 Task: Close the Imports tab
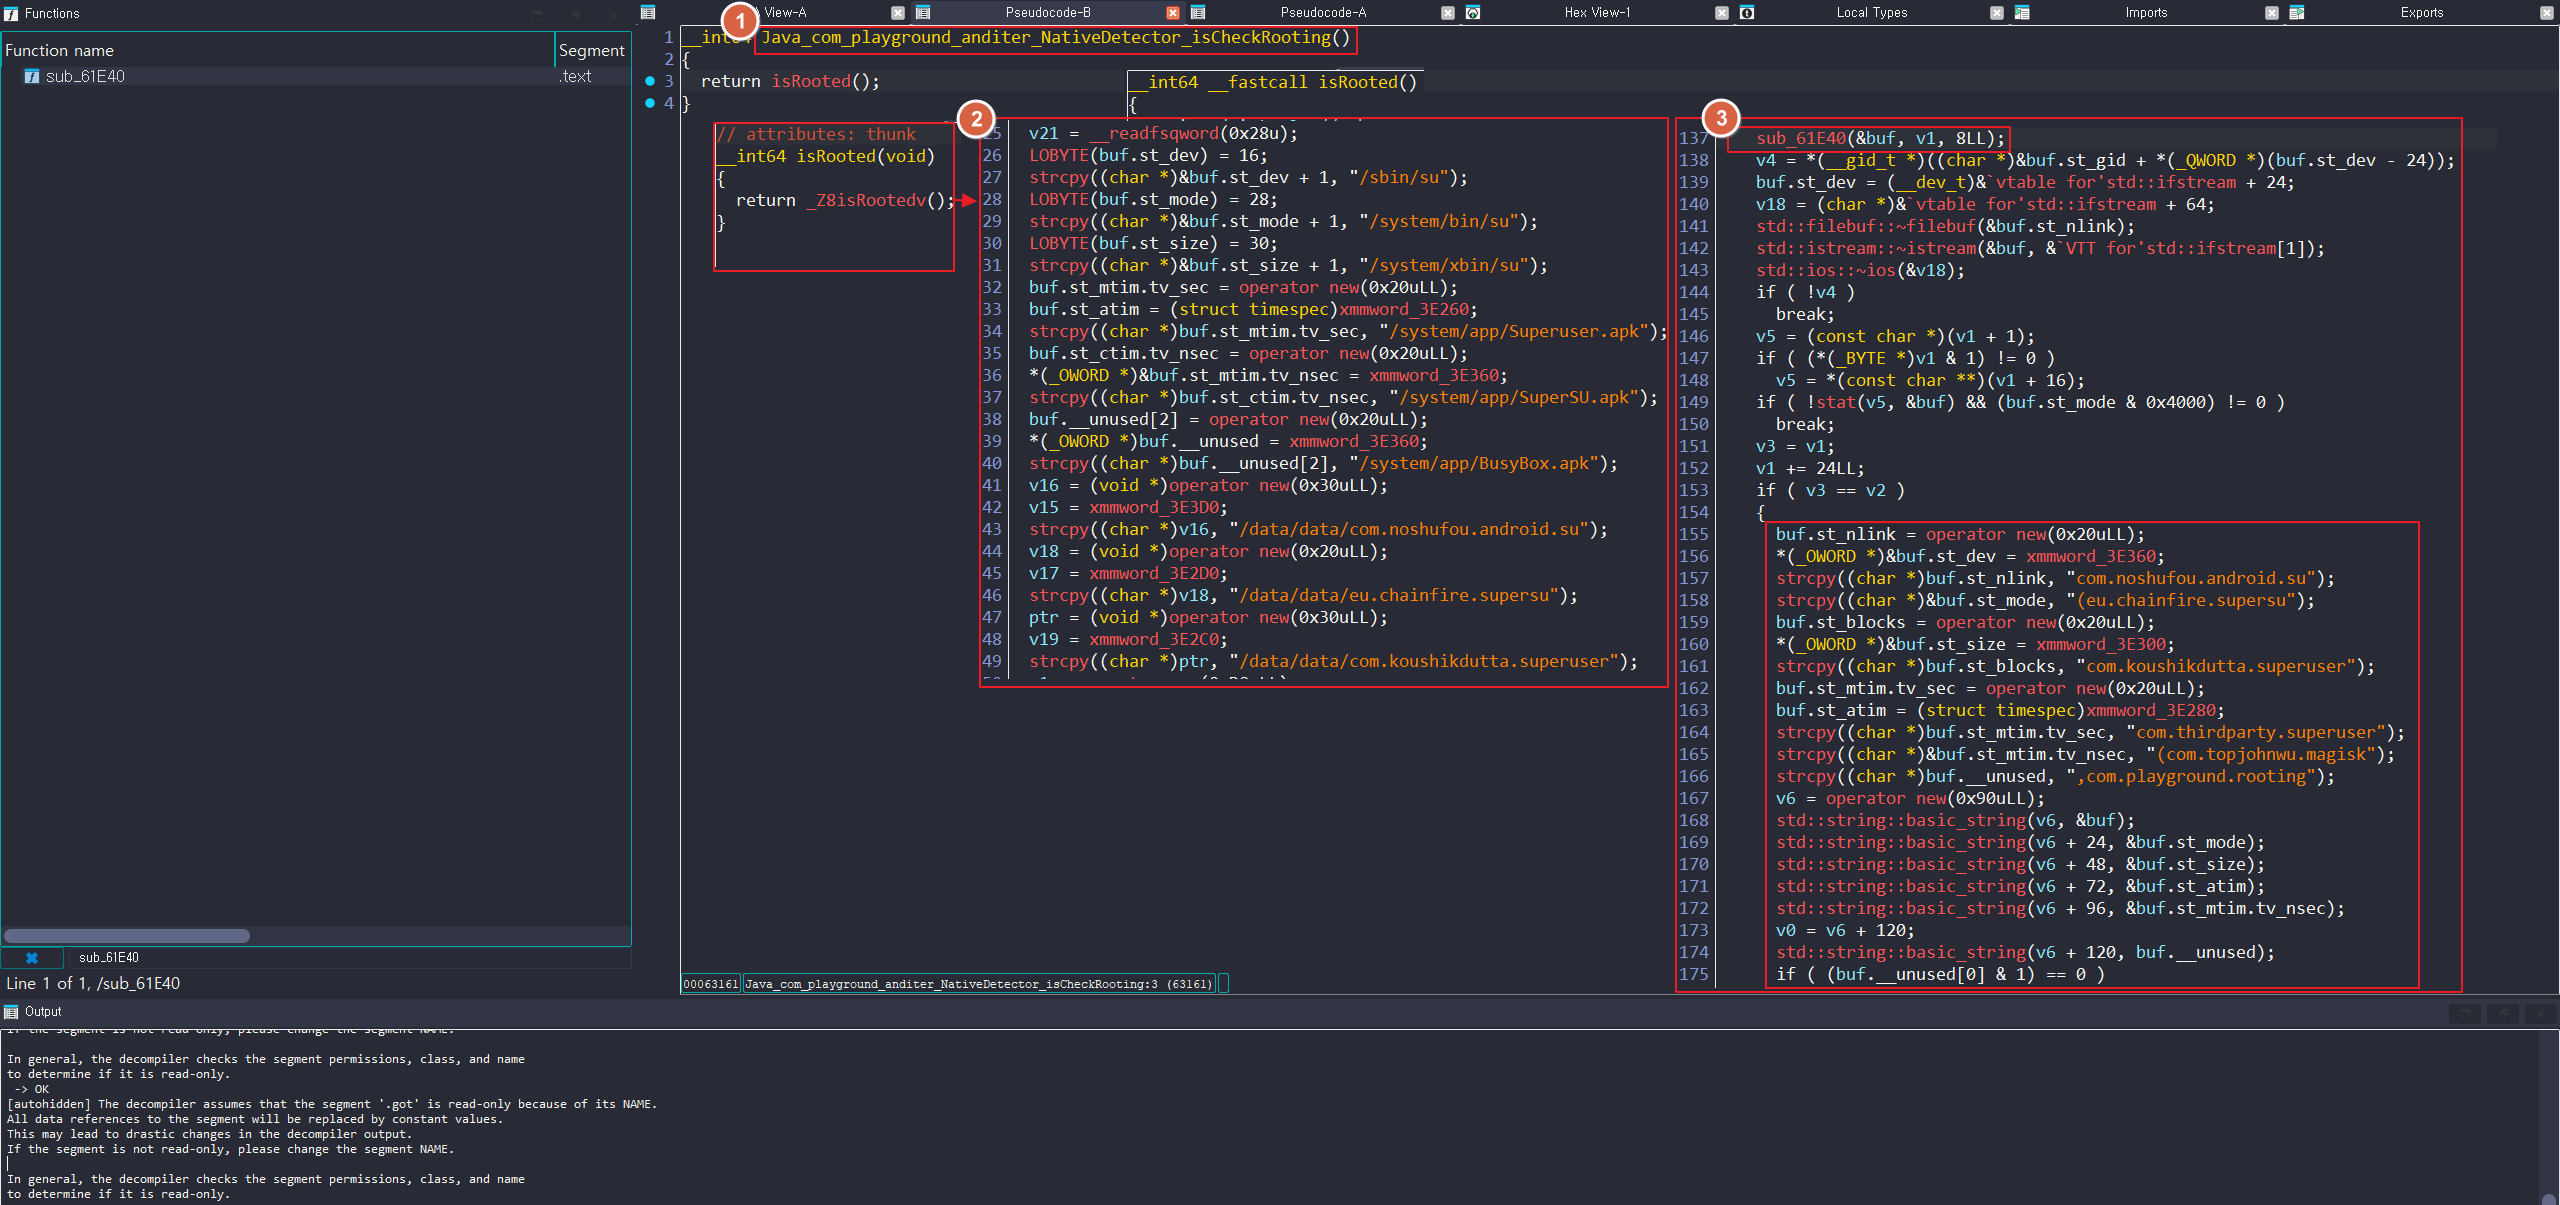(x=2272, y=13)
